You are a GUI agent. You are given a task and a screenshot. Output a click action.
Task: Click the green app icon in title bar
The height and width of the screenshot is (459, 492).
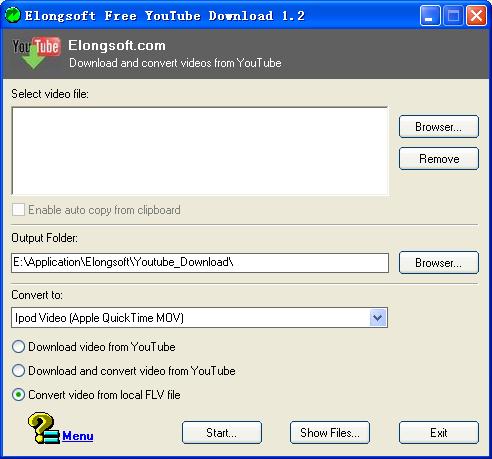[13, 15]
